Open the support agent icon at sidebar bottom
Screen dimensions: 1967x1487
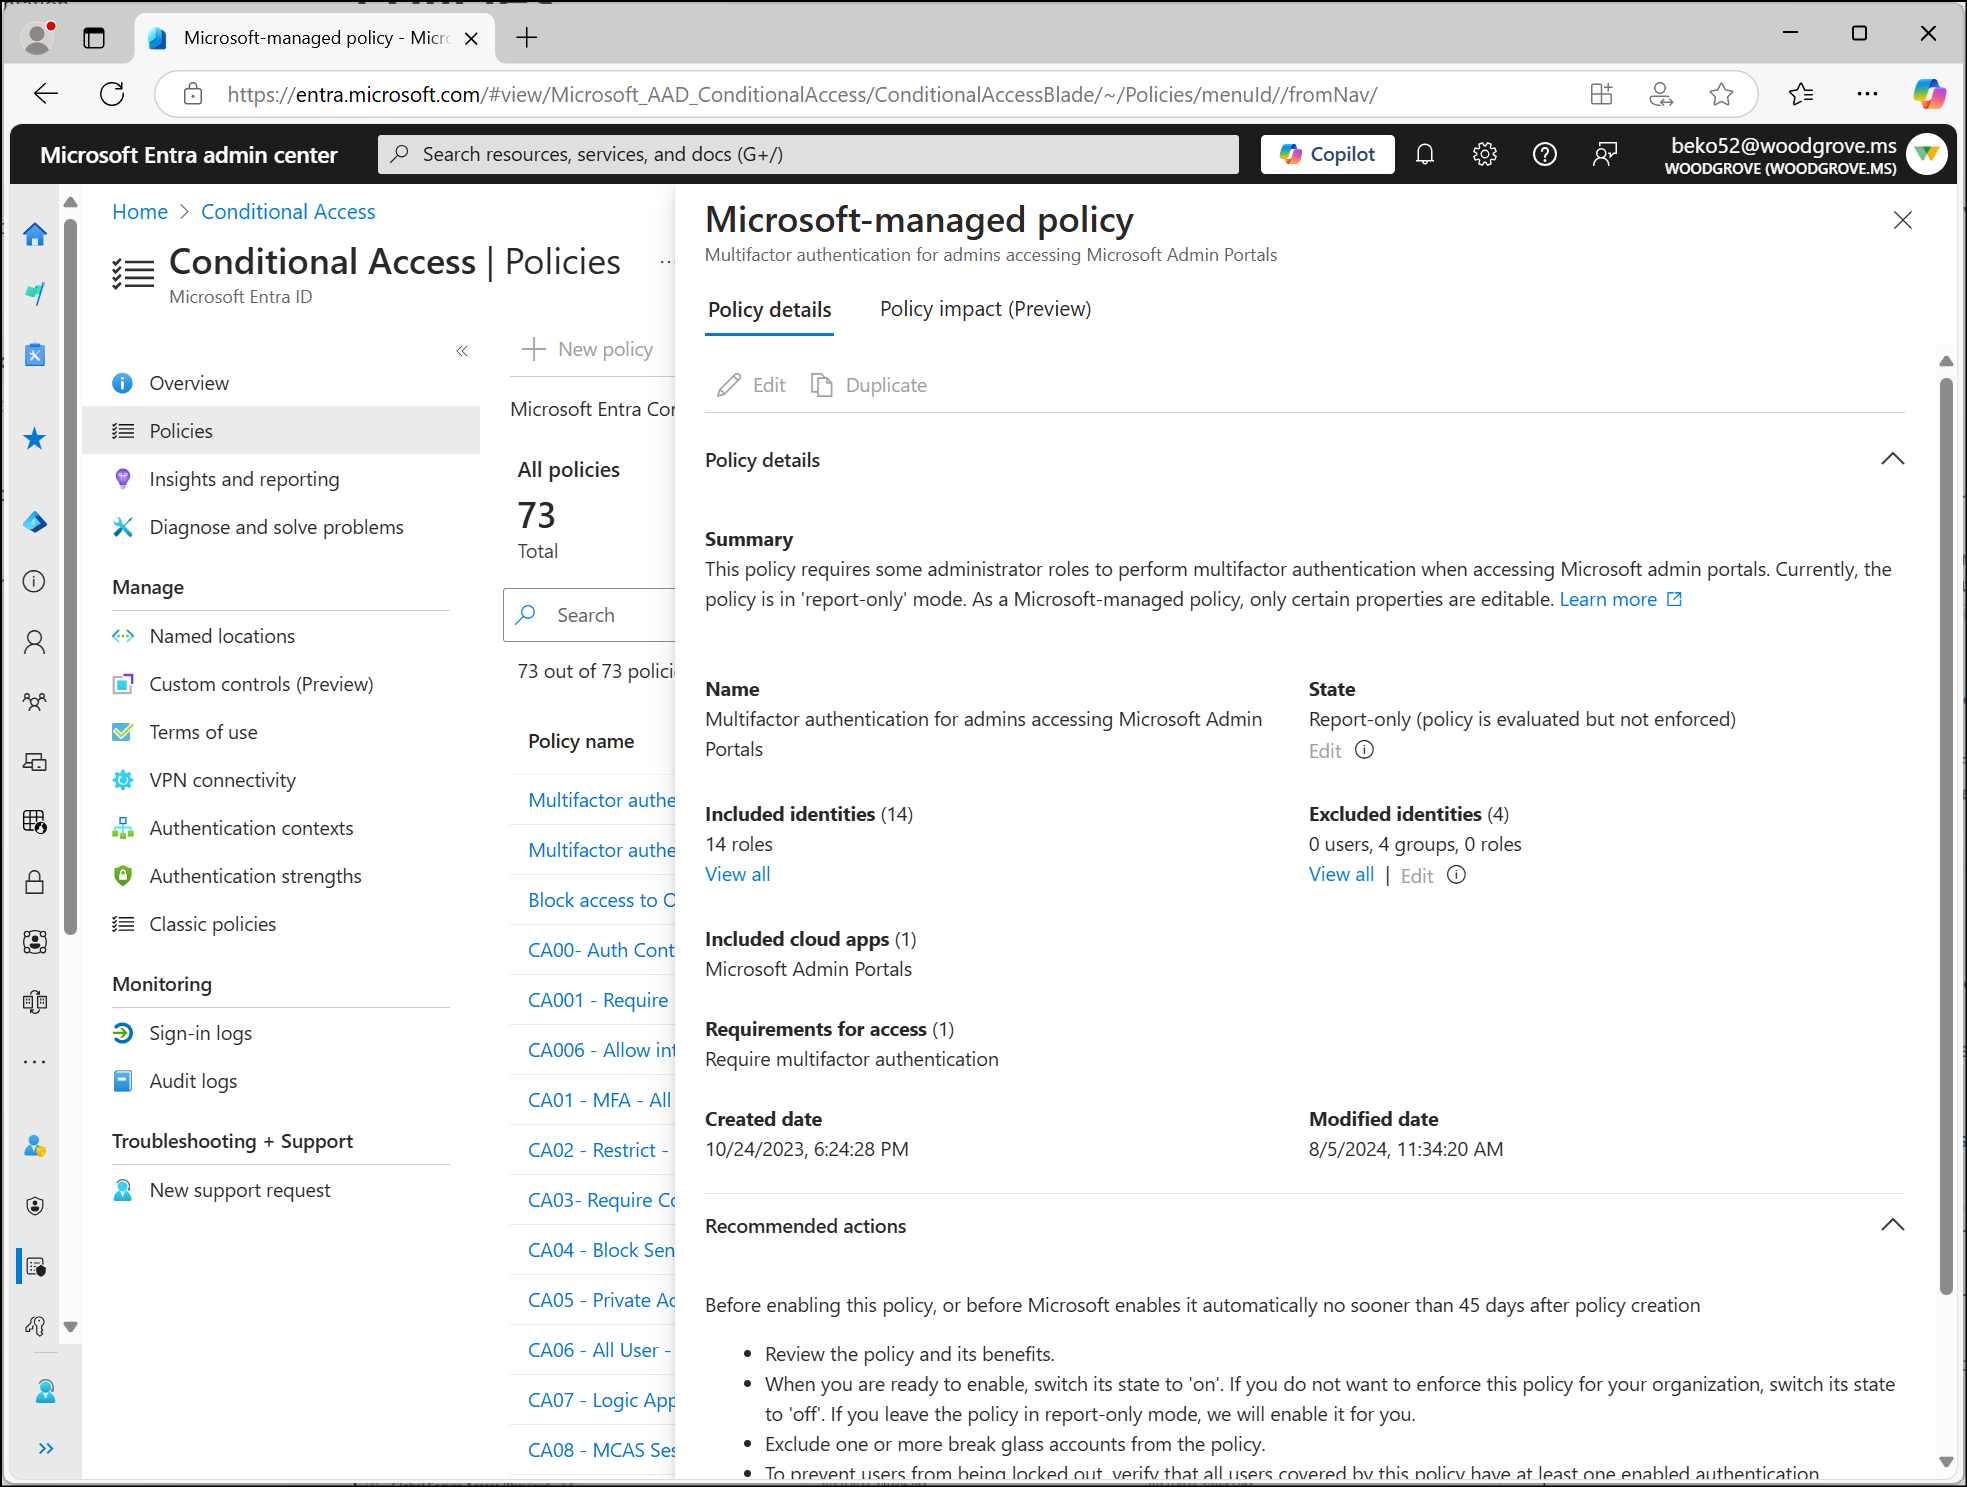coord(46,1391)
